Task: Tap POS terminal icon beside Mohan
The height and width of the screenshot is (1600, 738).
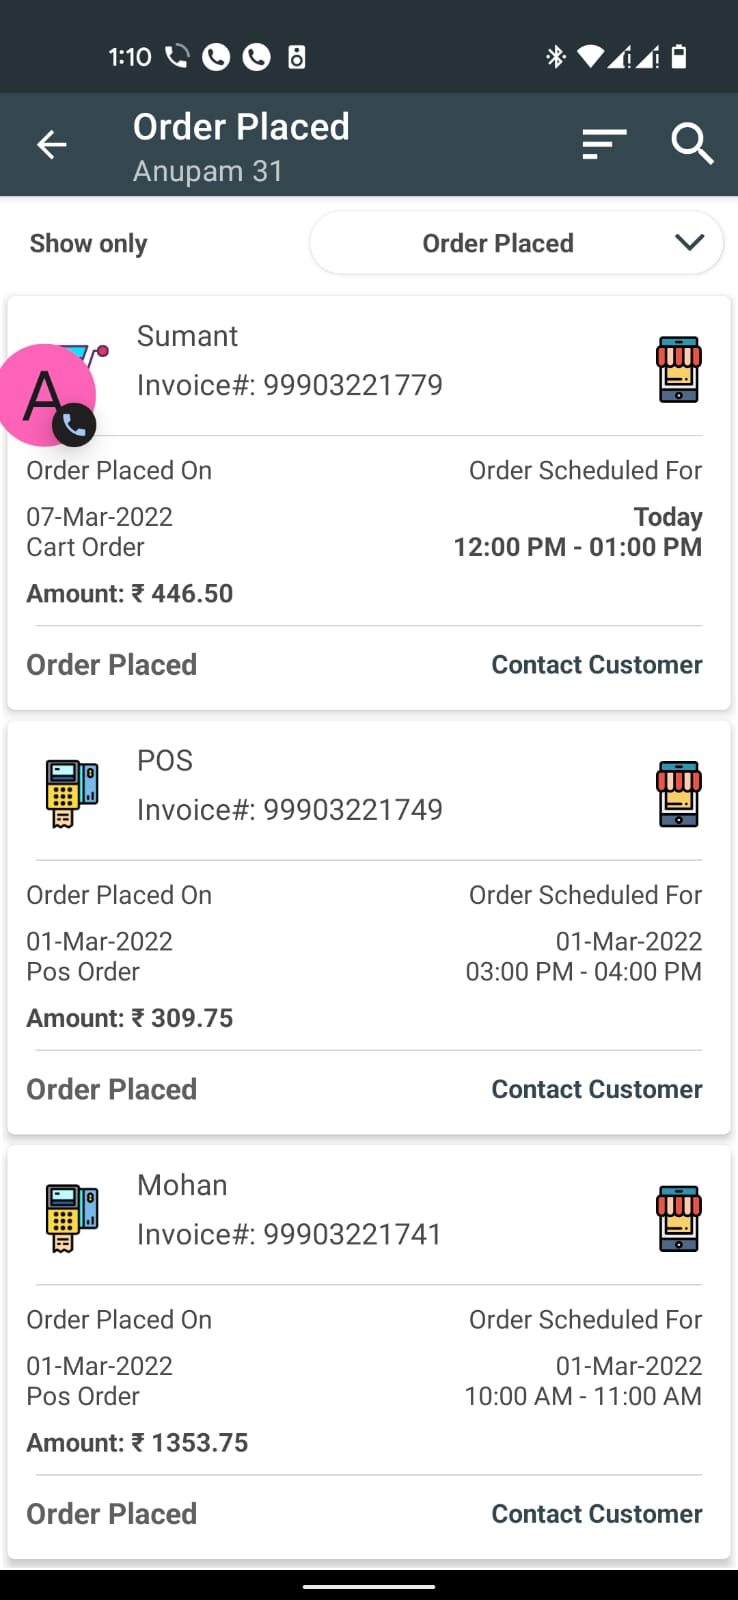Action: pos(72,1218)
